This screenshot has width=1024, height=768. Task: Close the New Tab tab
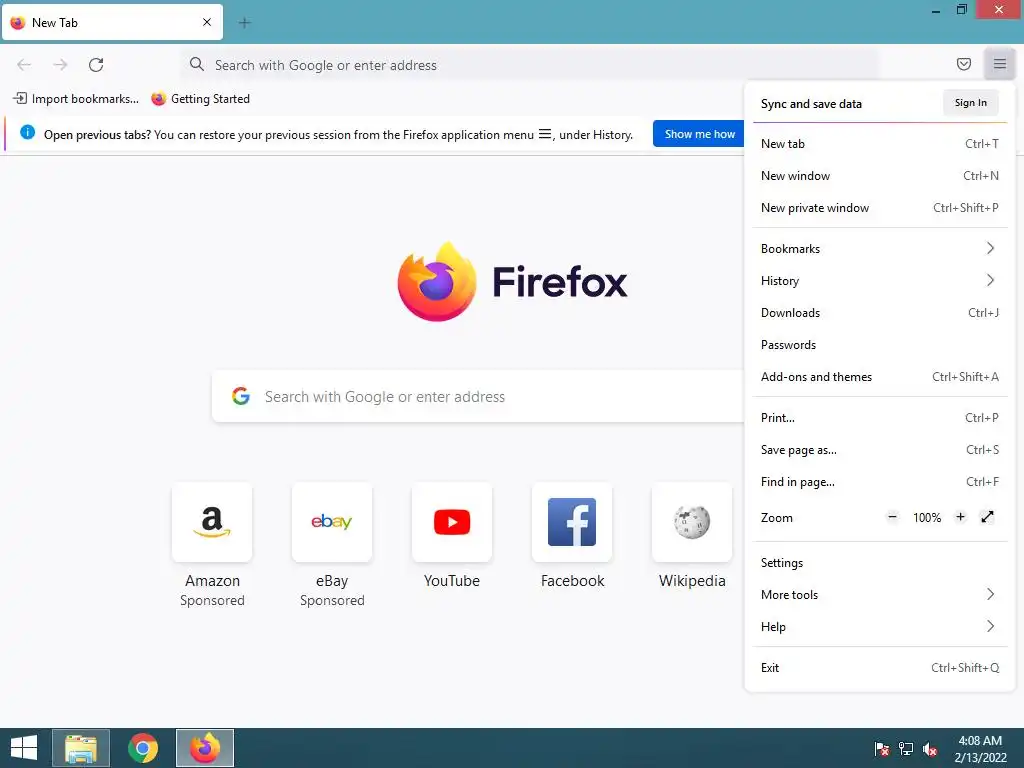[x=207, y=22]
